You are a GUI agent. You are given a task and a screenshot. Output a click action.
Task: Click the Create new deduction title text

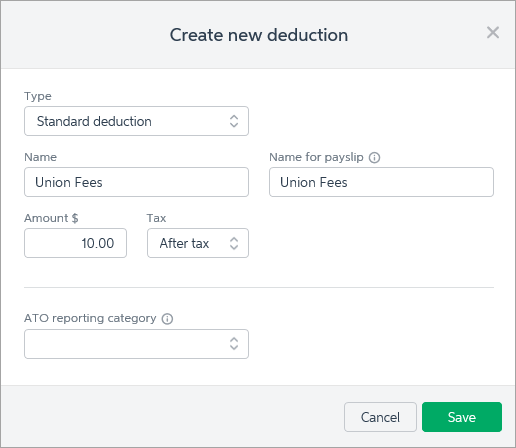coord(259,35)
